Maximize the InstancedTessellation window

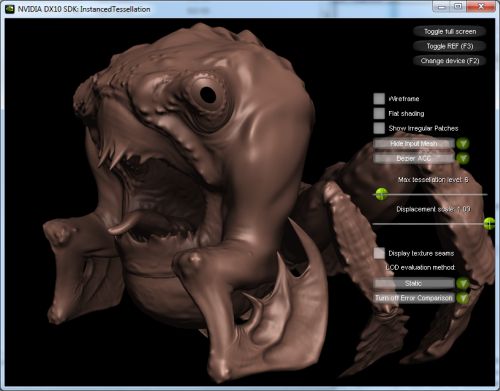459,6
